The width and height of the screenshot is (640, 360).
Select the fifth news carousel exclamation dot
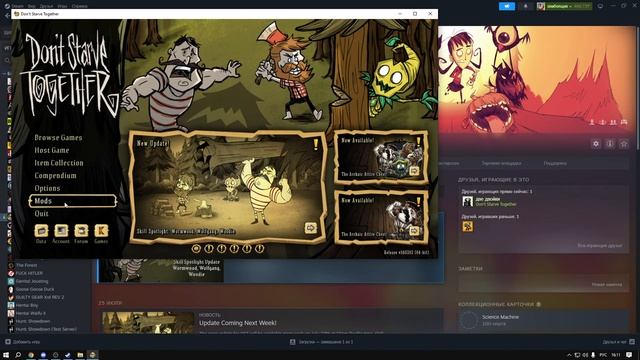pos(247,248)
